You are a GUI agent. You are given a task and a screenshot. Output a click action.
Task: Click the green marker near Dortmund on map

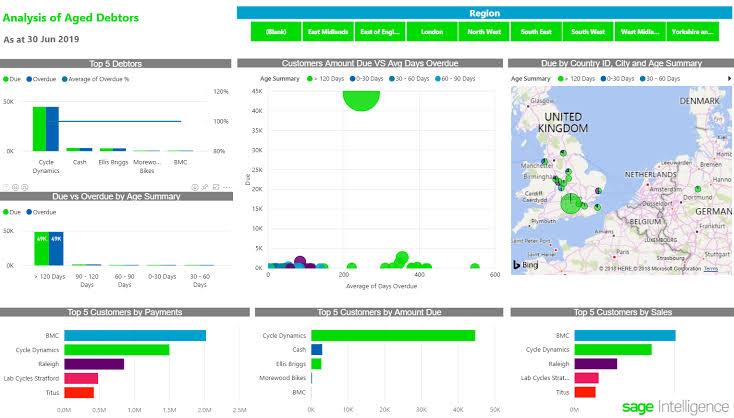698,189
